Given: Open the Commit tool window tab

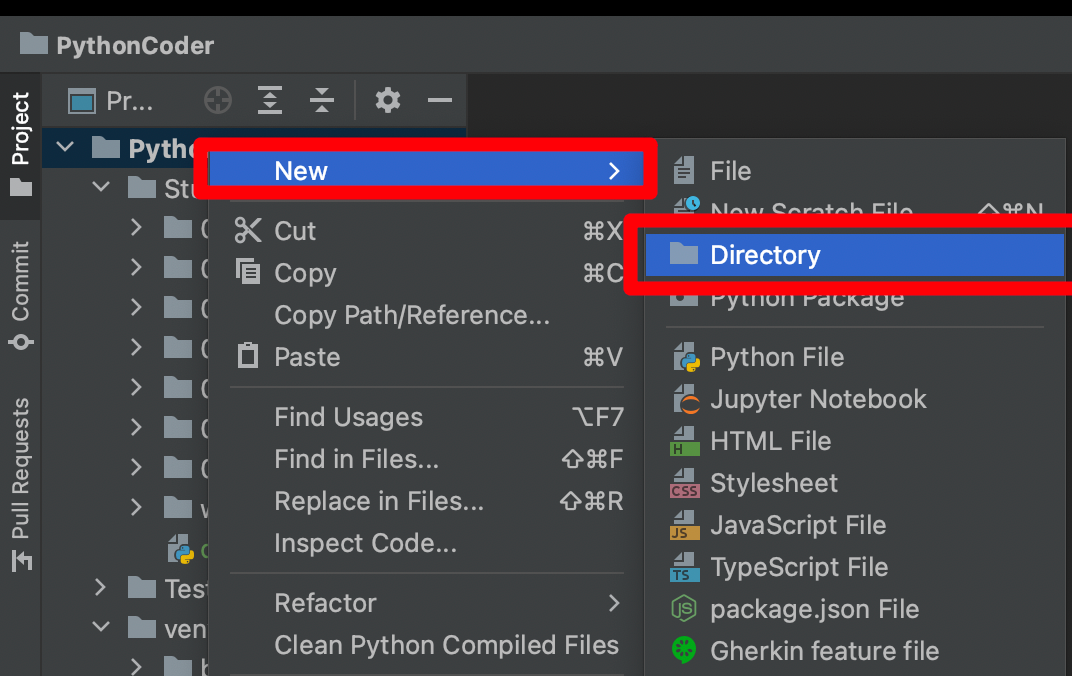Looking at the screenshot, I should point(21,295).
